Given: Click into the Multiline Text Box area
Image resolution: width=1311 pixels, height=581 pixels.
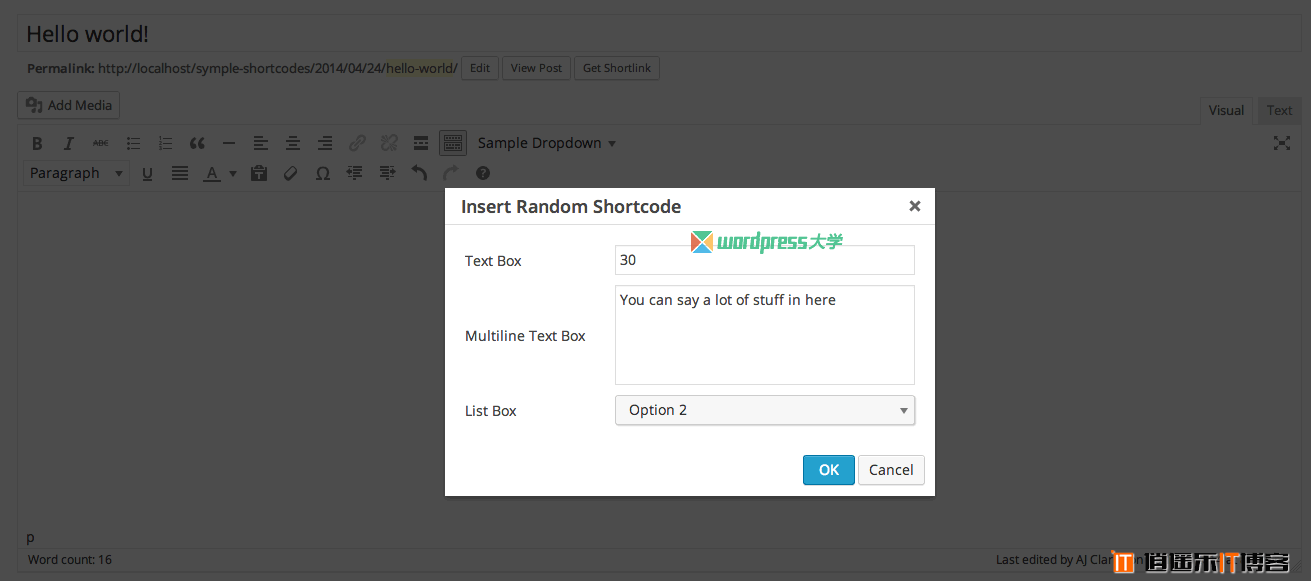Looking at the screenshot, I should click(765, 335).
